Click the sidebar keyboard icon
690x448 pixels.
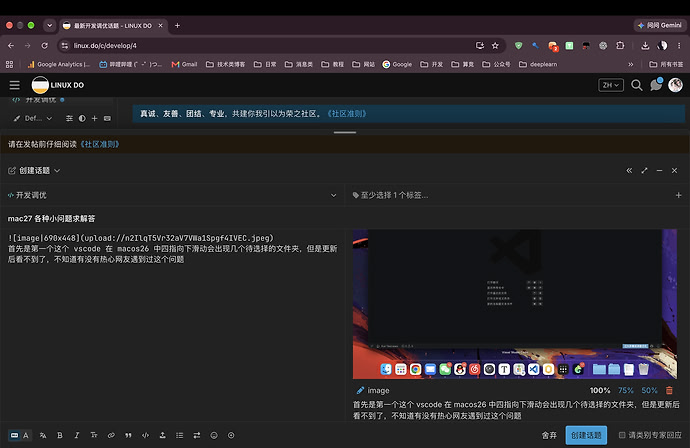pos(107,118)
